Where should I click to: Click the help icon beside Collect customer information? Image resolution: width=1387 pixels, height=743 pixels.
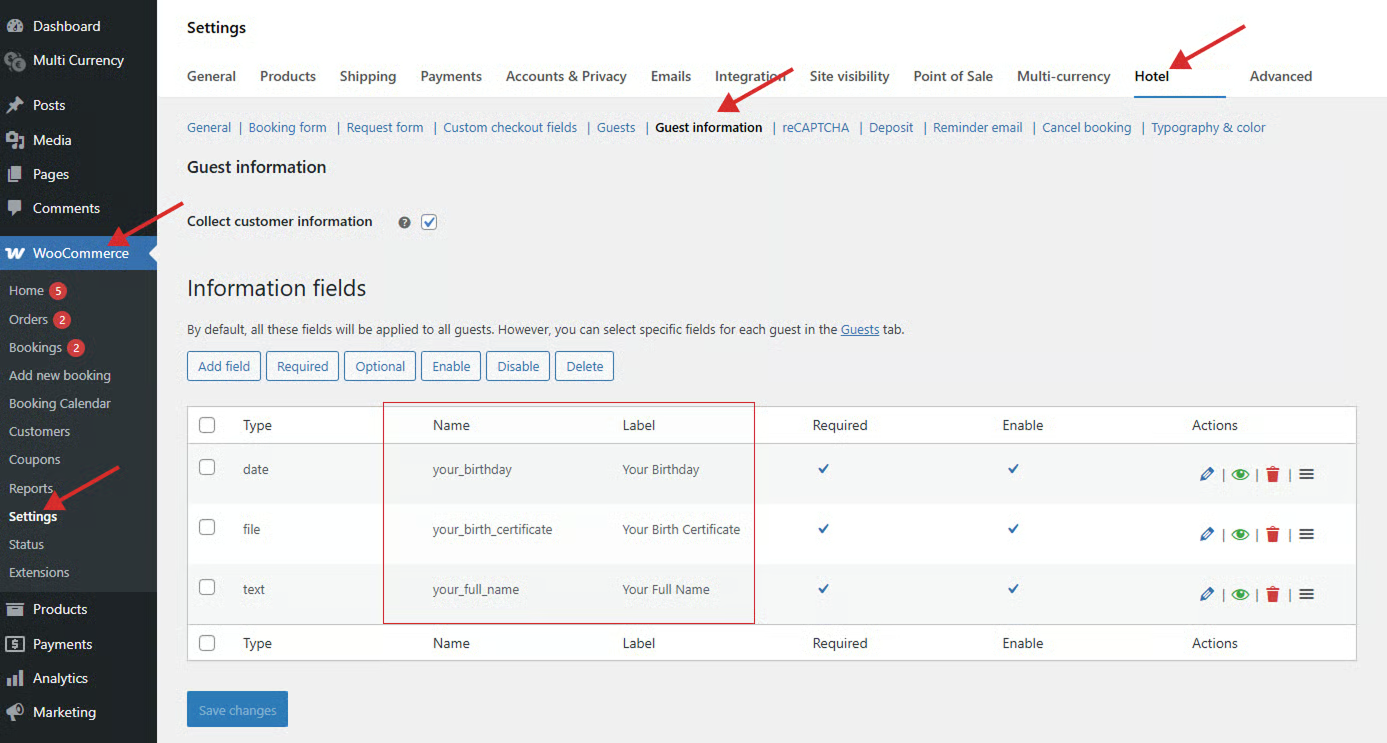[x=404, y=223]
